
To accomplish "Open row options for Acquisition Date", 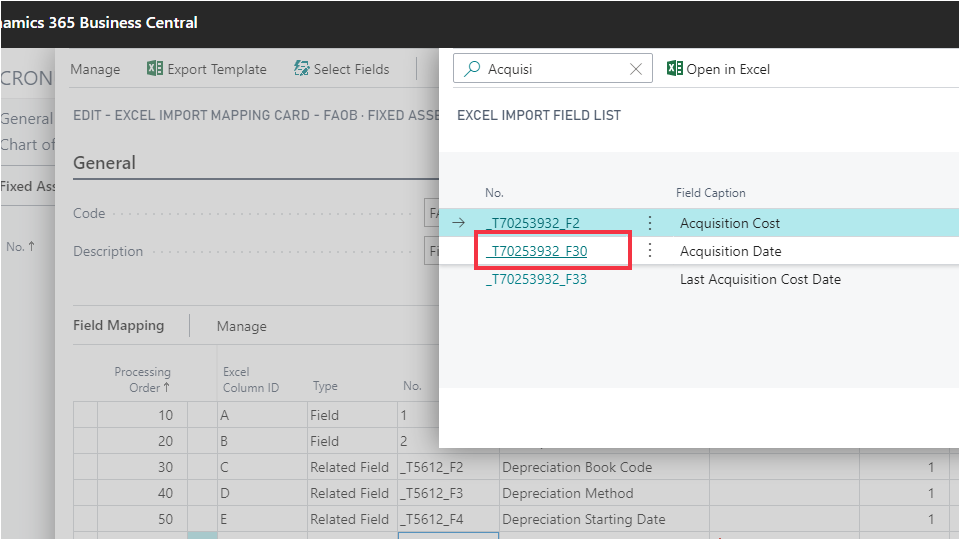I will pos(650,251).
